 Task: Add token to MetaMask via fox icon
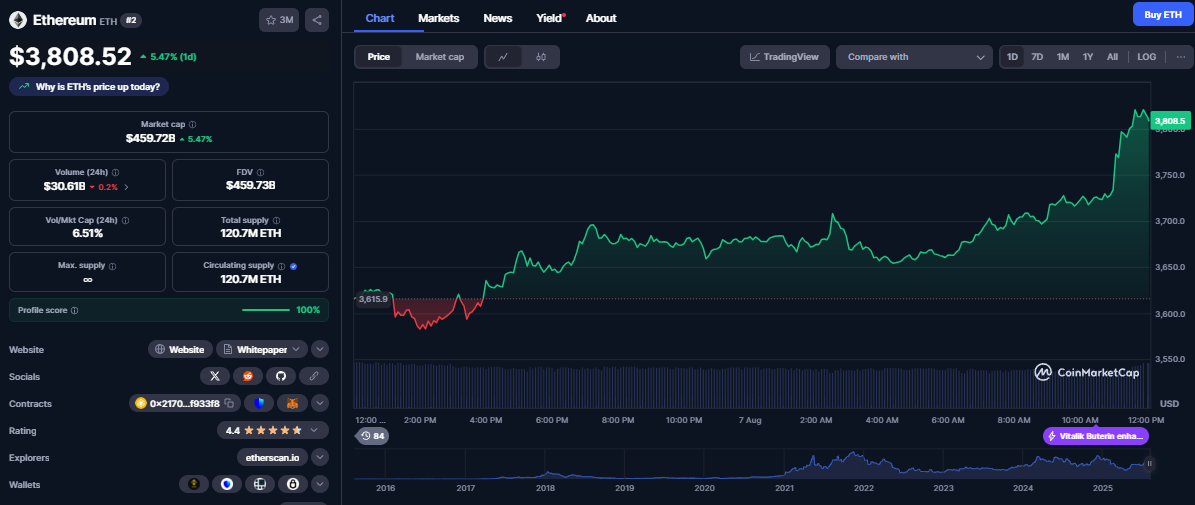(x=293, y=403)
